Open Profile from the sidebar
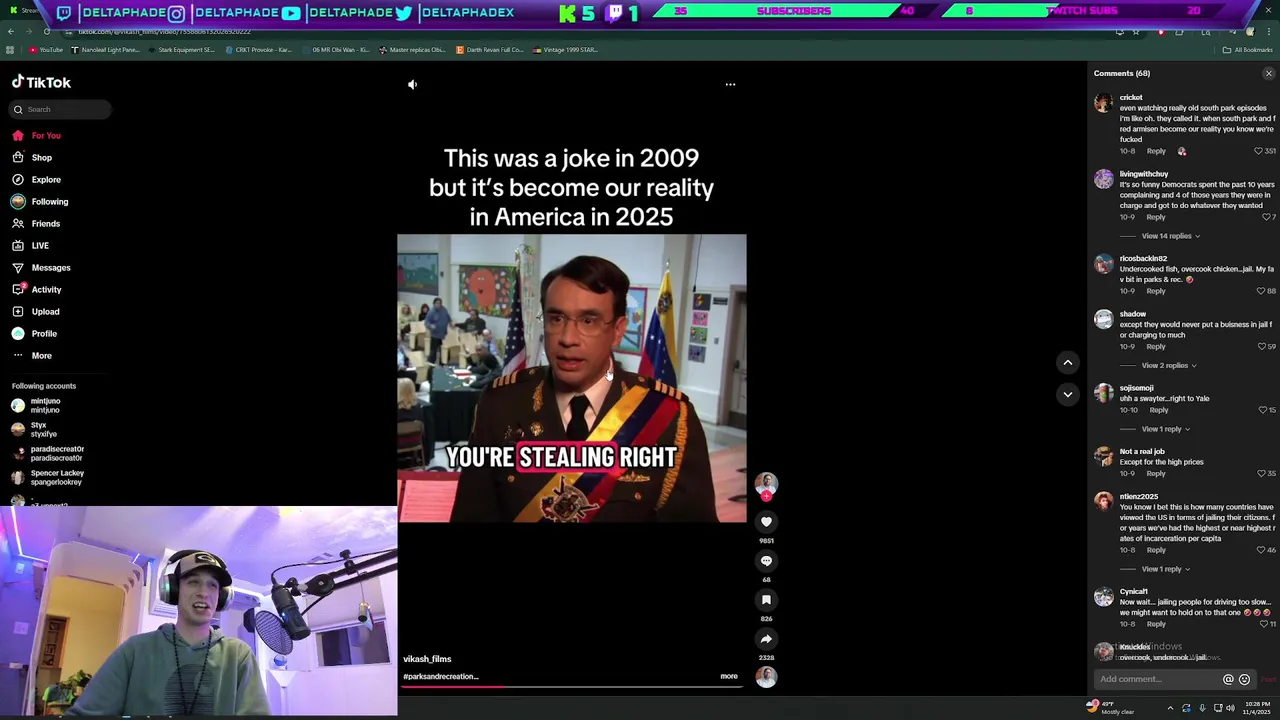Screen dimensions: 1280x720 [34, 334]
